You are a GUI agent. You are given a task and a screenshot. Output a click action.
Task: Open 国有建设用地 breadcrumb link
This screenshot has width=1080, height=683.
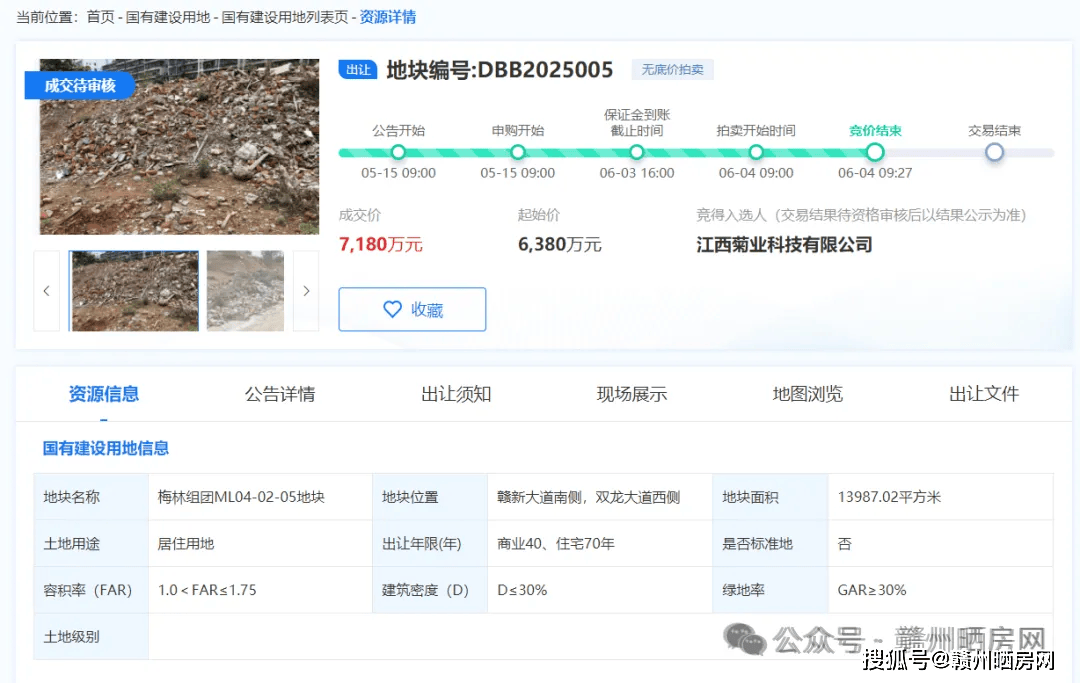(x=167, y=17)
